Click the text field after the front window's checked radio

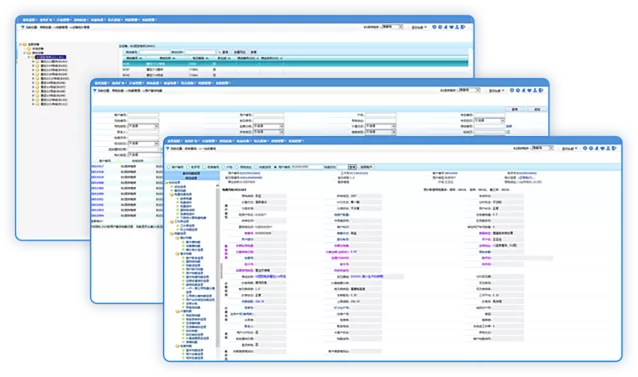307,167
